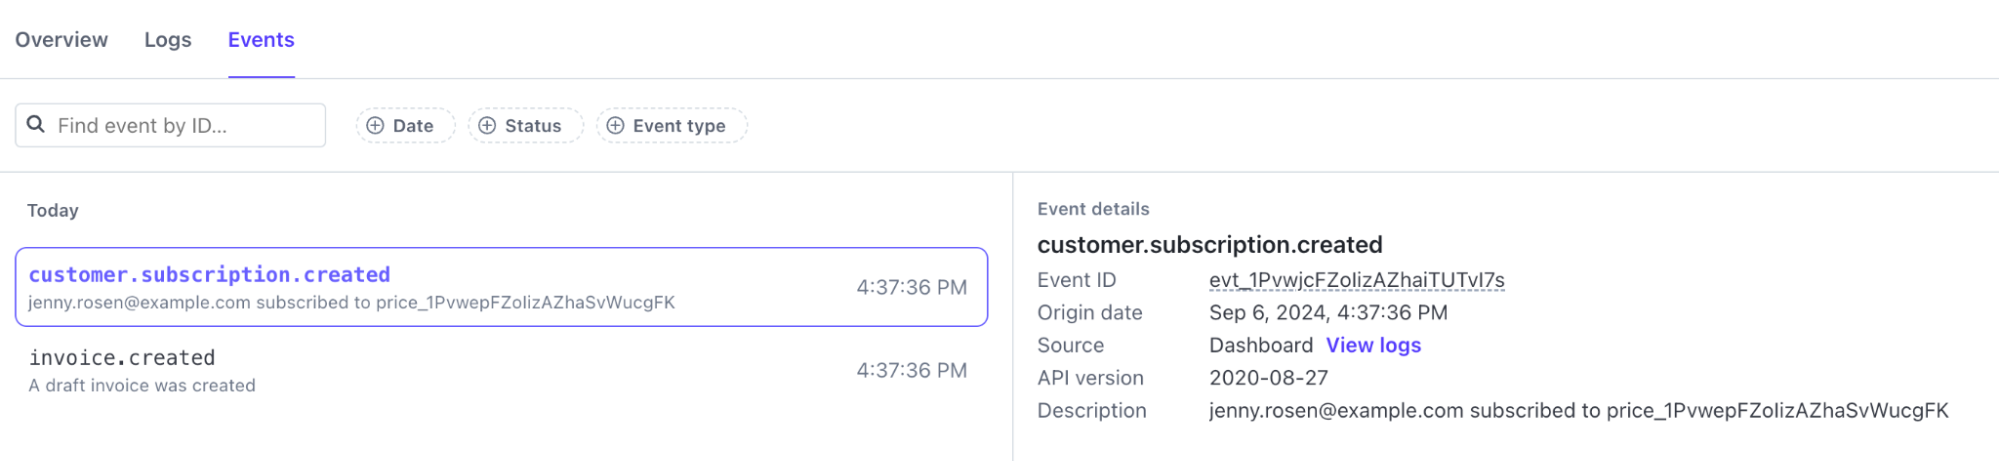
Task: Focus the Find event by ID field
Action: click(185, 126)
